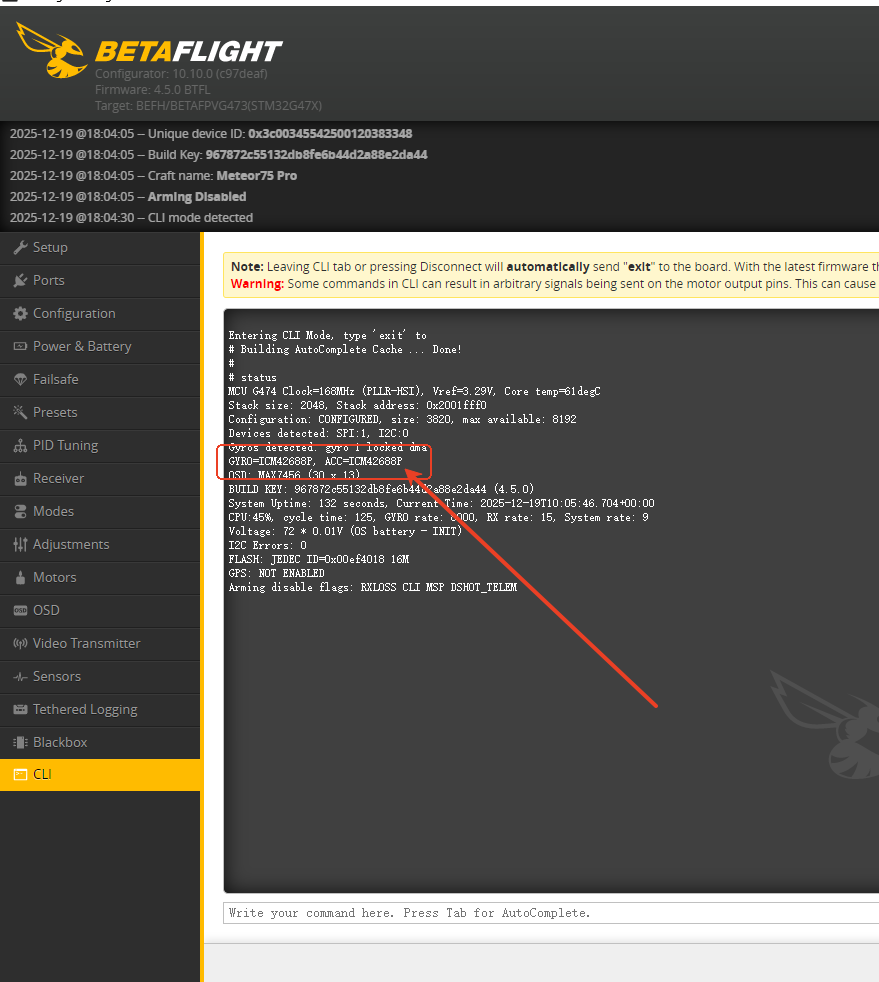The width and height of the screenshot is (879, 982).
Task: Click the Adjustments sliders icon
Action: click(21, 544)
